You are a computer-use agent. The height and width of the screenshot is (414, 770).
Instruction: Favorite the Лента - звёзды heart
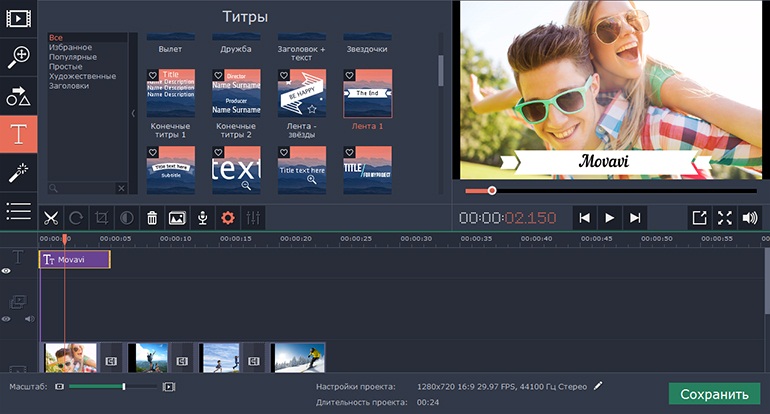(284, 75)
